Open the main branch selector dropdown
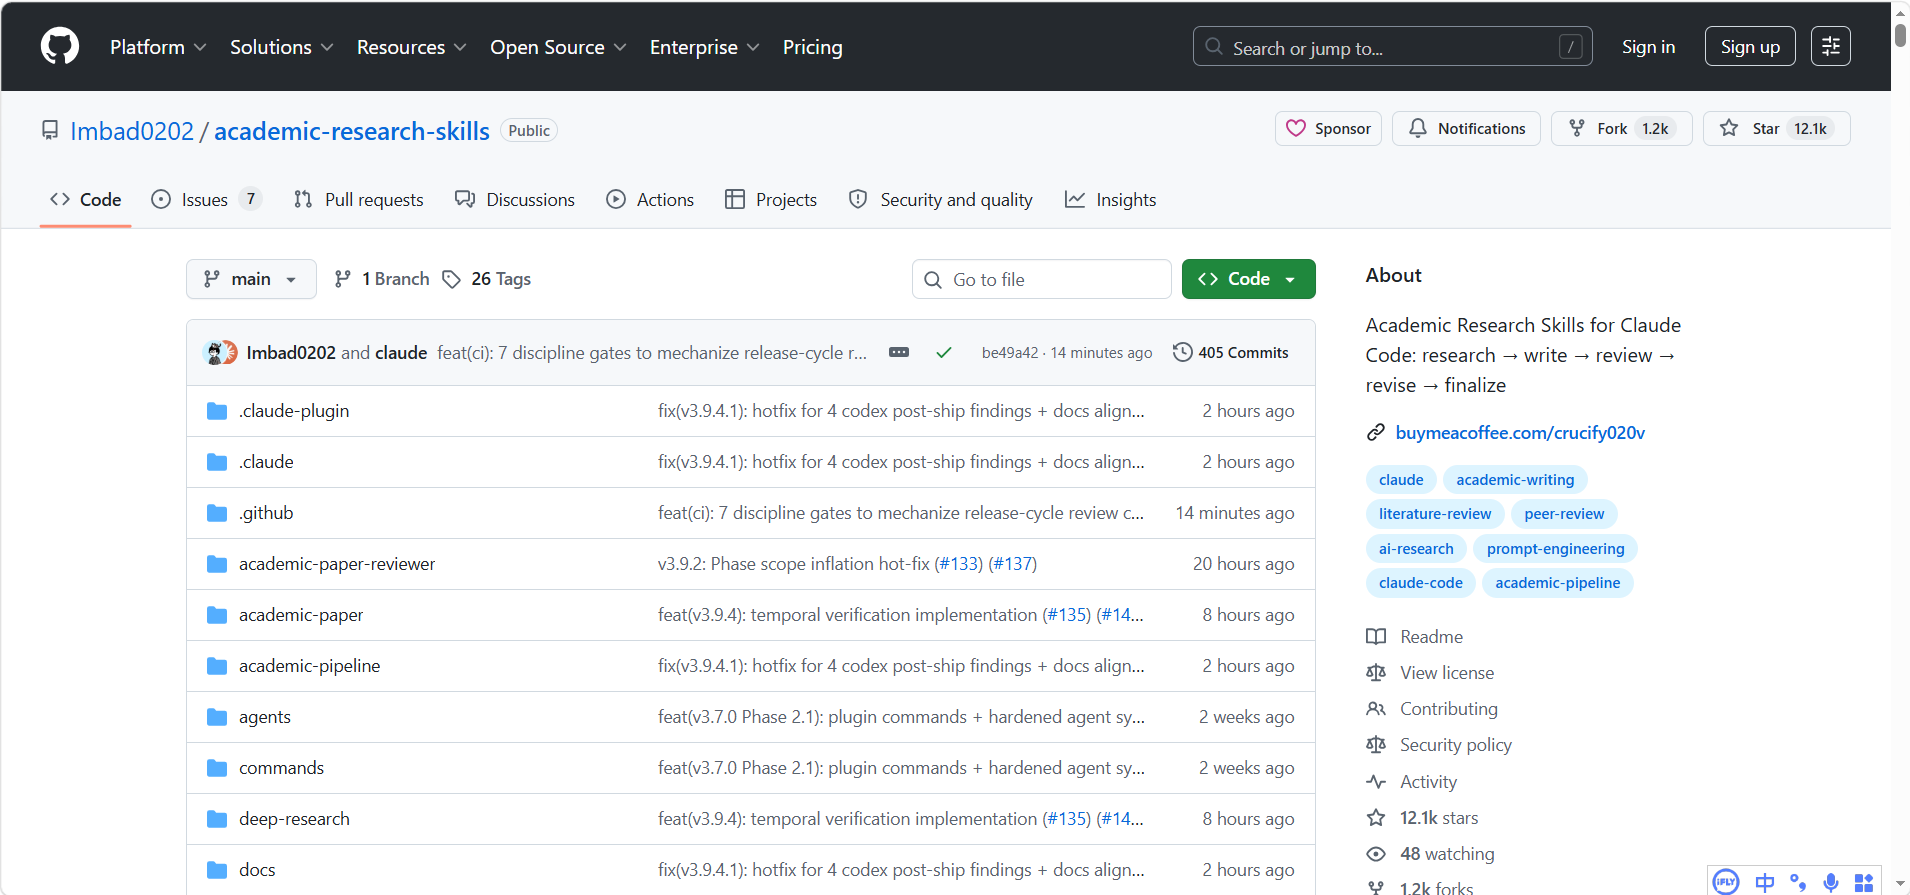This screenshot has height=895, width=1910. 251,279
